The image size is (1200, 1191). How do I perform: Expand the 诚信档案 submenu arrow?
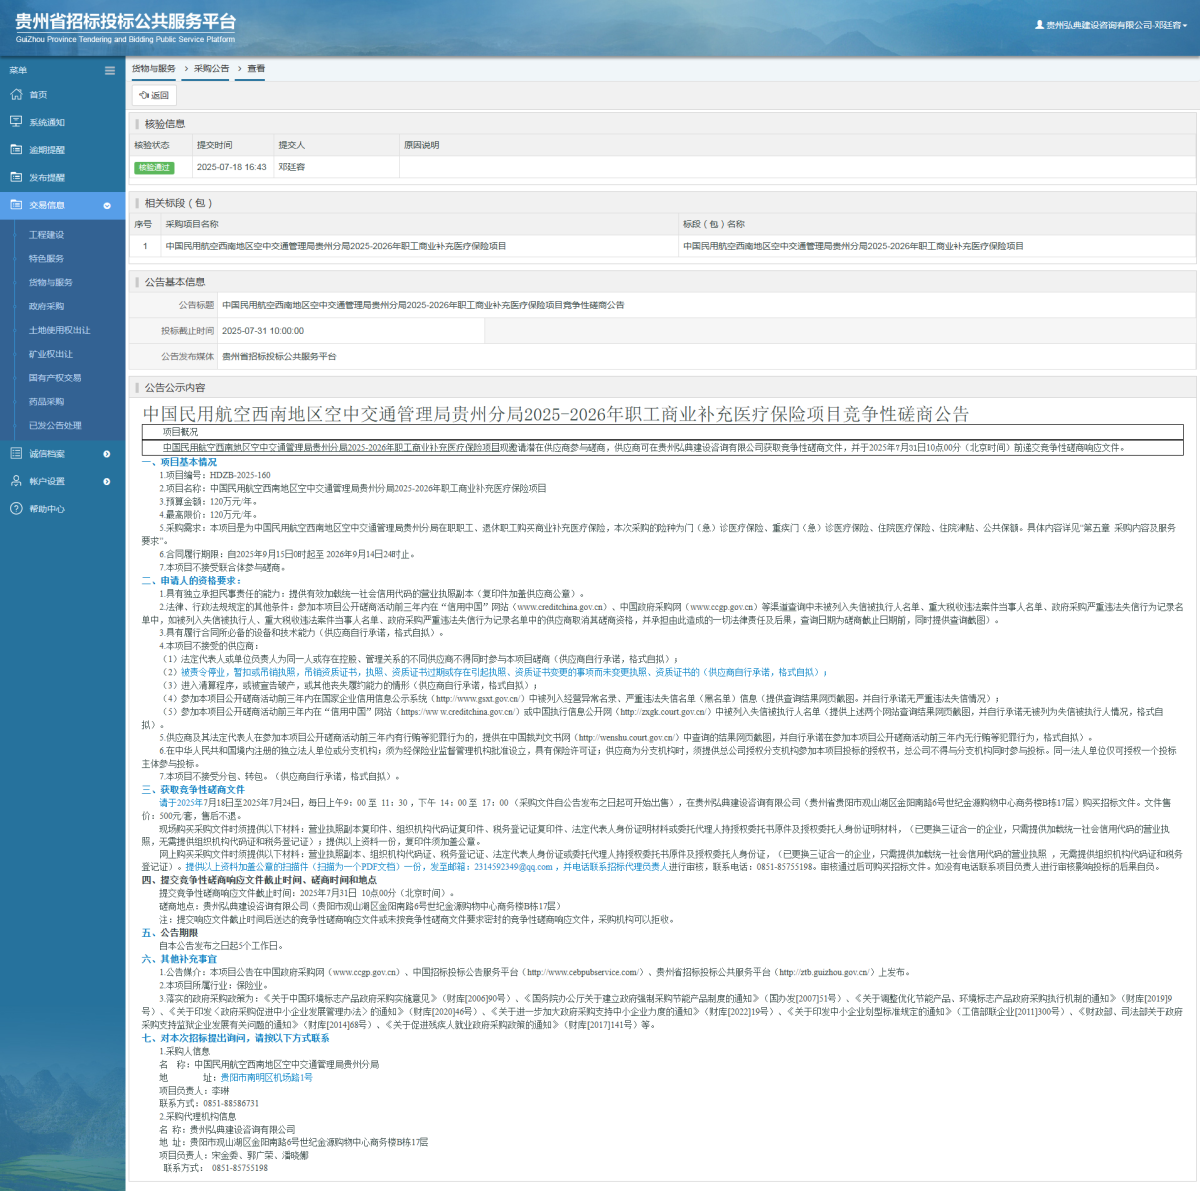click(x=107, y=454)
